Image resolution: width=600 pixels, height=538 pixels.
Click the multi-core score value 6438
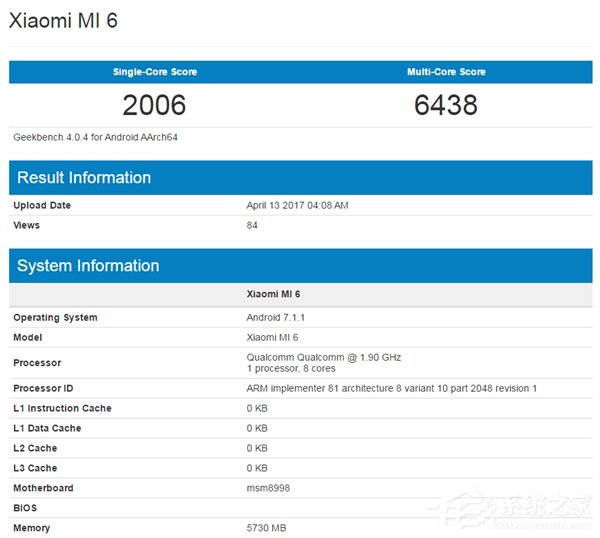point(446,105)
